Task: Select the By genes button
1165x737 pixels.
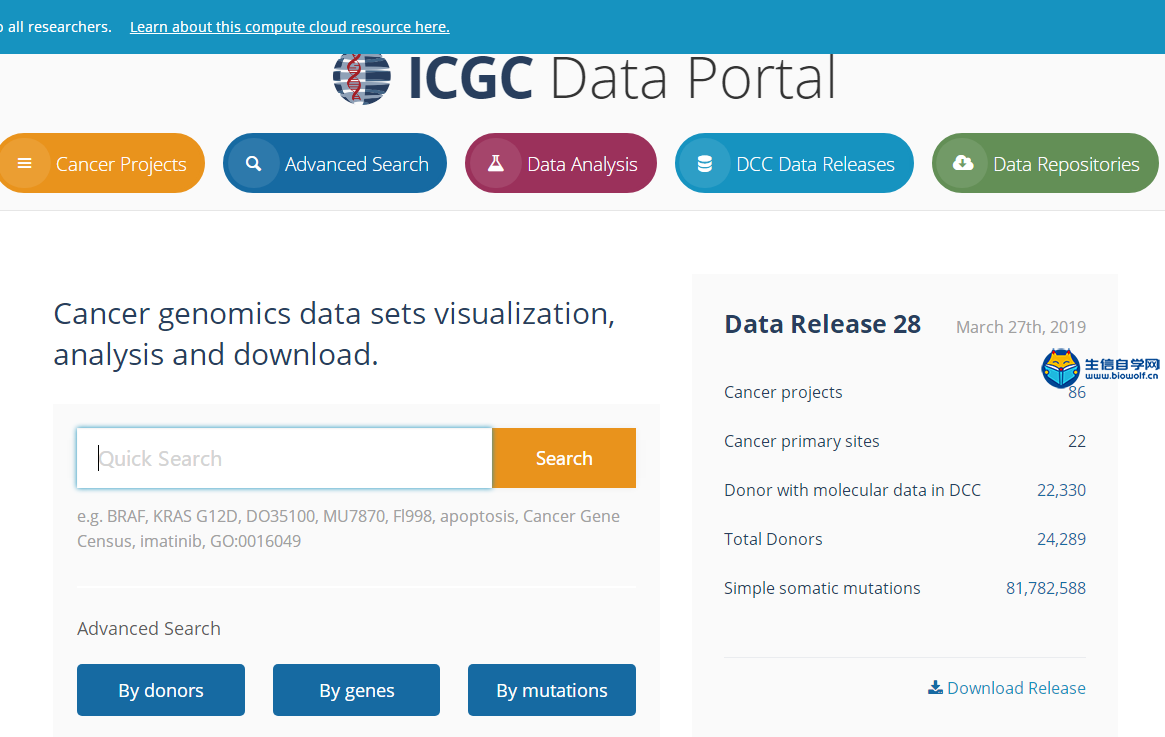Action: tap(357, 690)
